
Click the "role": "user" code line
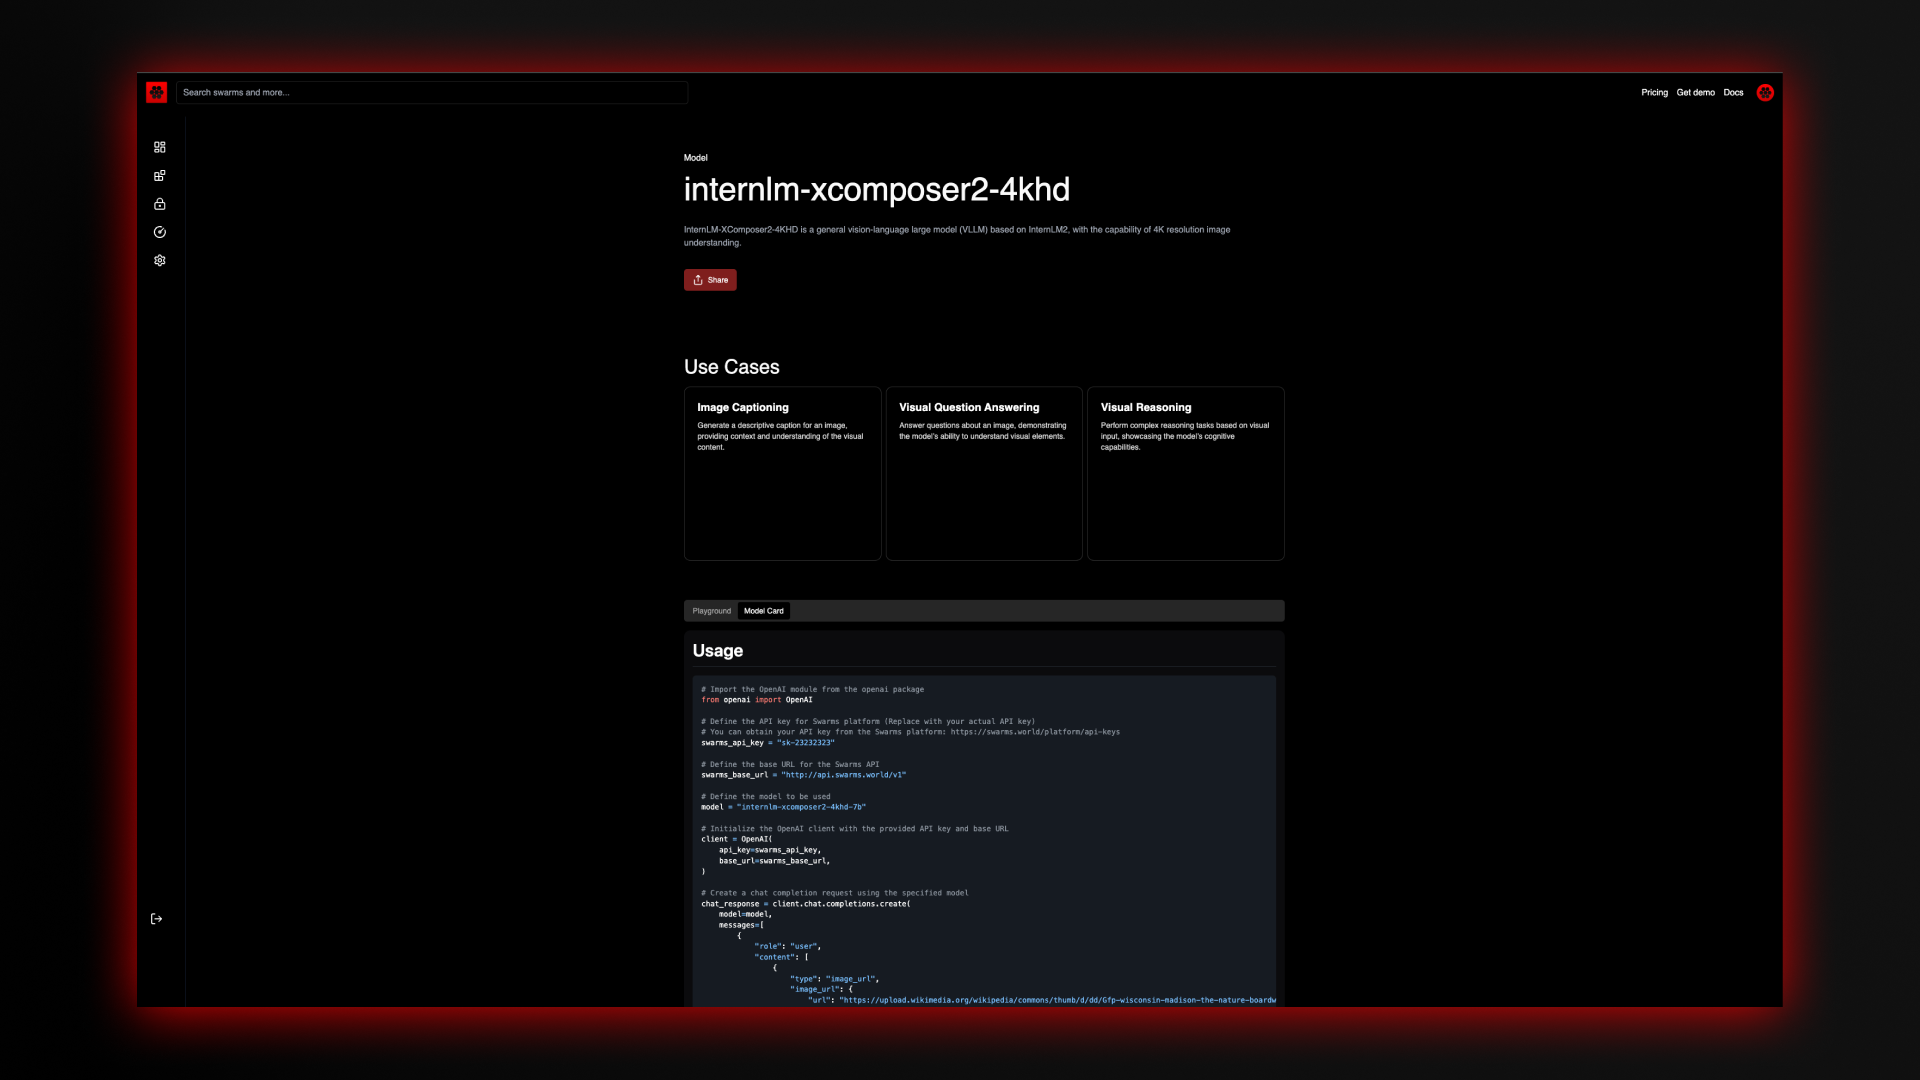[788, 946]
